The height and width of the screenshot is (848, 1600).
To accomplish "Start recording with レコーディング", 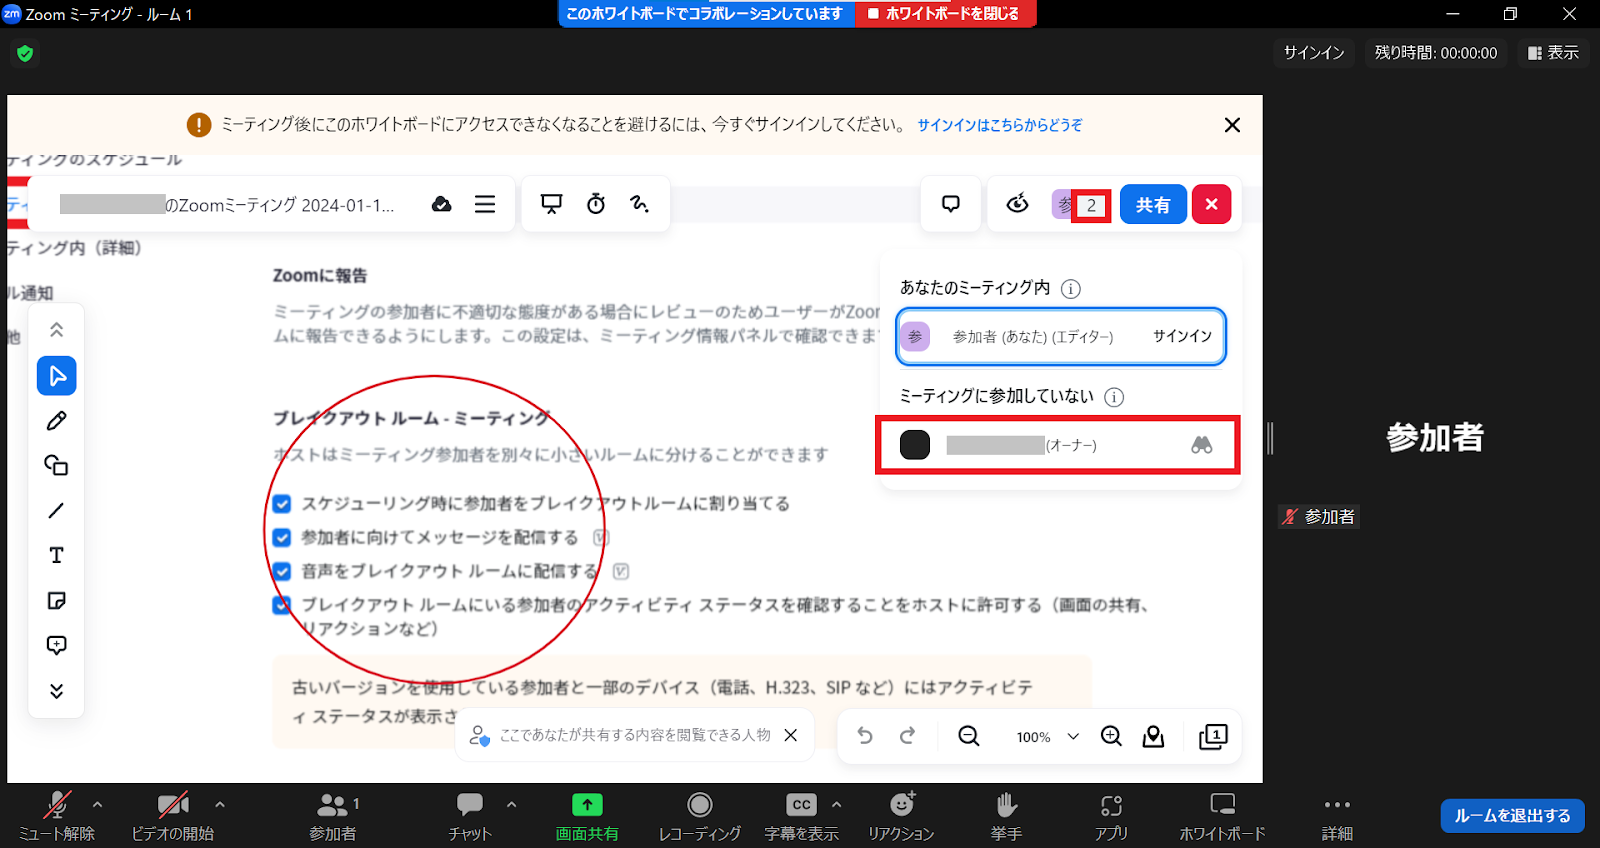I will point(700,815).
